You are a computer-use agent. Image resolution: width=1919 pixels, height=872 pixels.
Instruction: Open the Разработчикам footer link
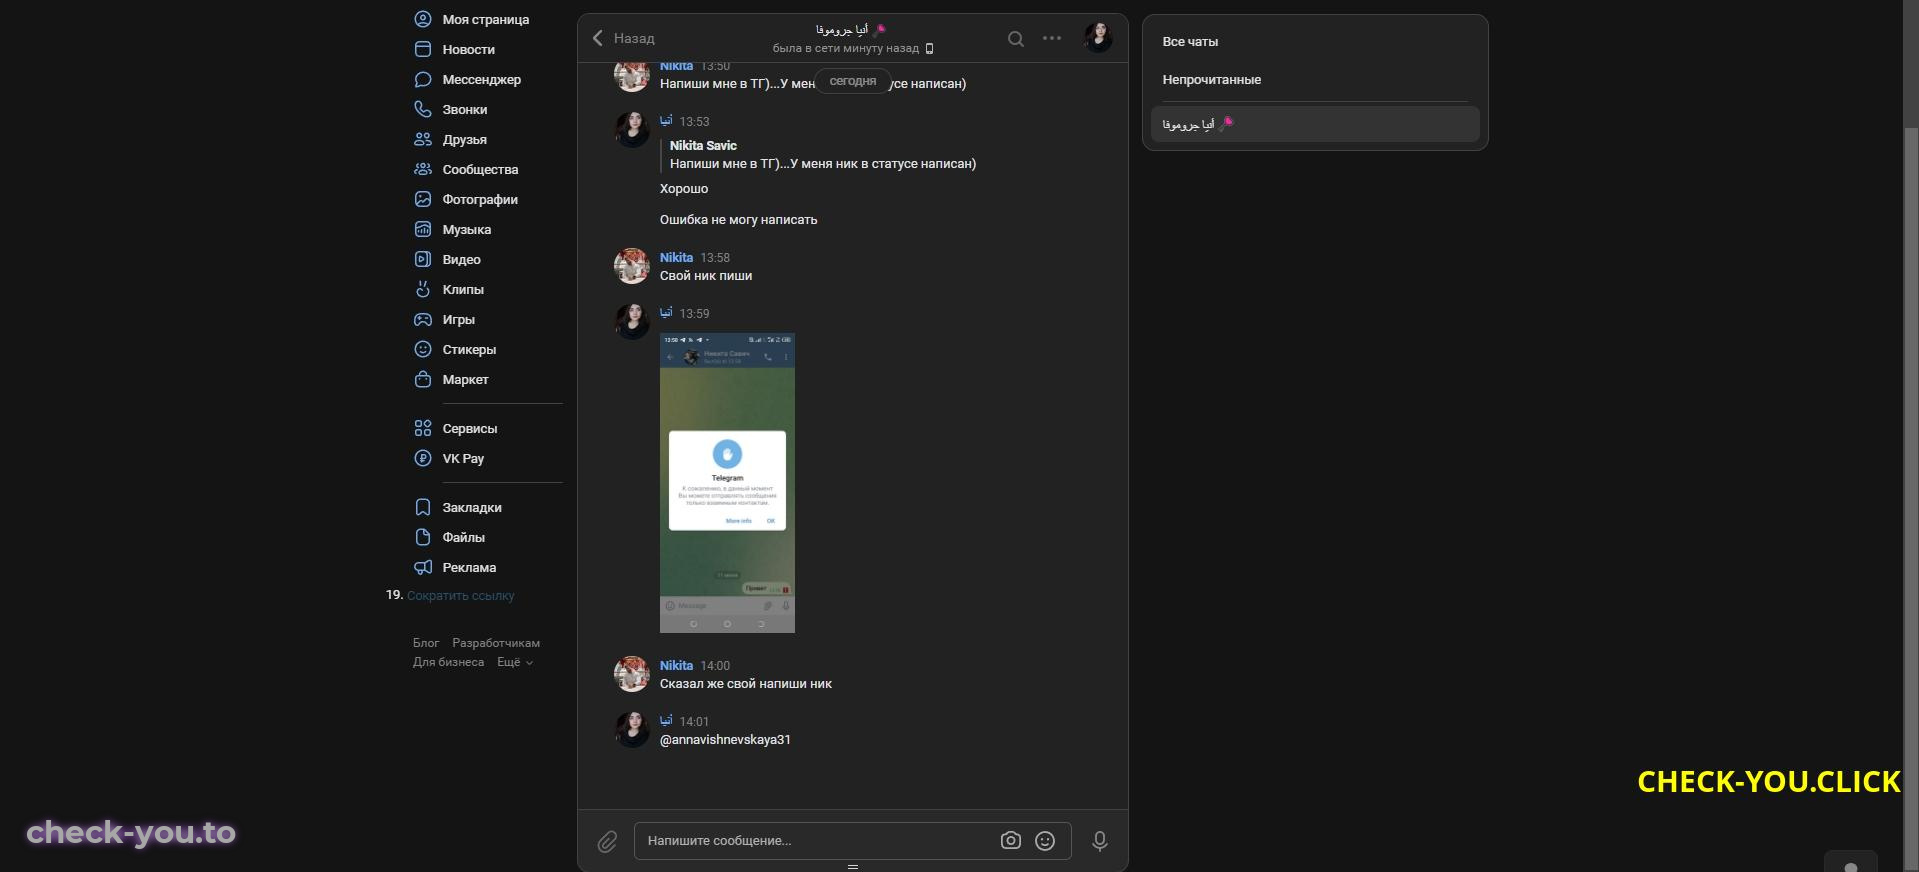click(x=496, y=643)
